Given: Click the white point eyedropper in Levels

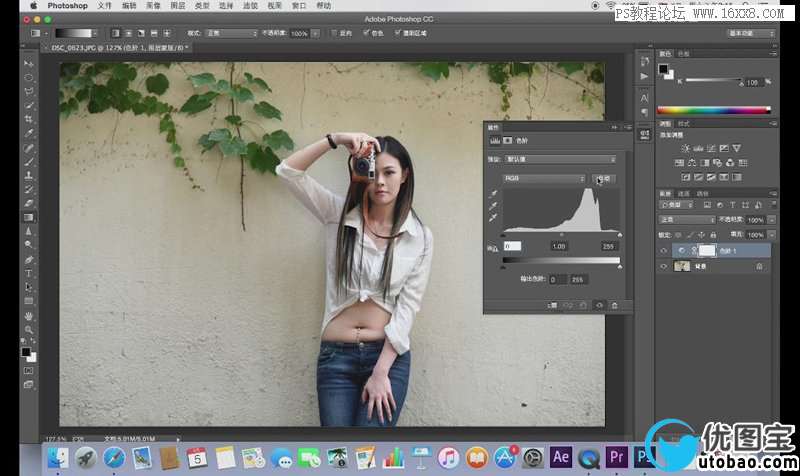Looking at the screenshot, I should click(492, 217).
